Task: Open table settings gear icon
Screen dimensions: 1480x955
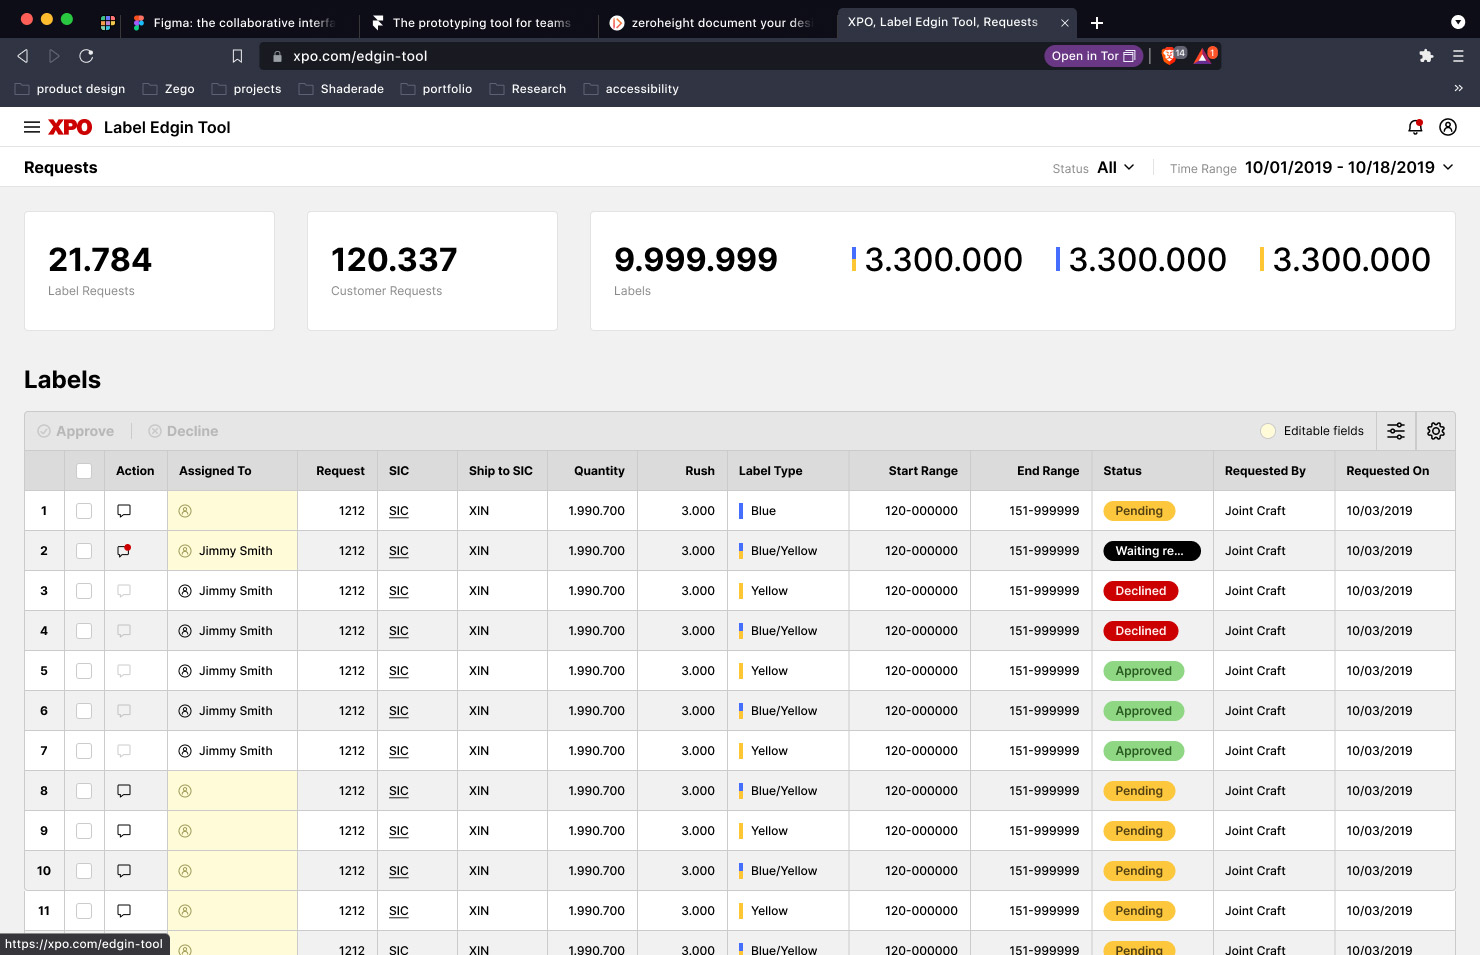Action: pyautogui.click(x=1436, y=431)
